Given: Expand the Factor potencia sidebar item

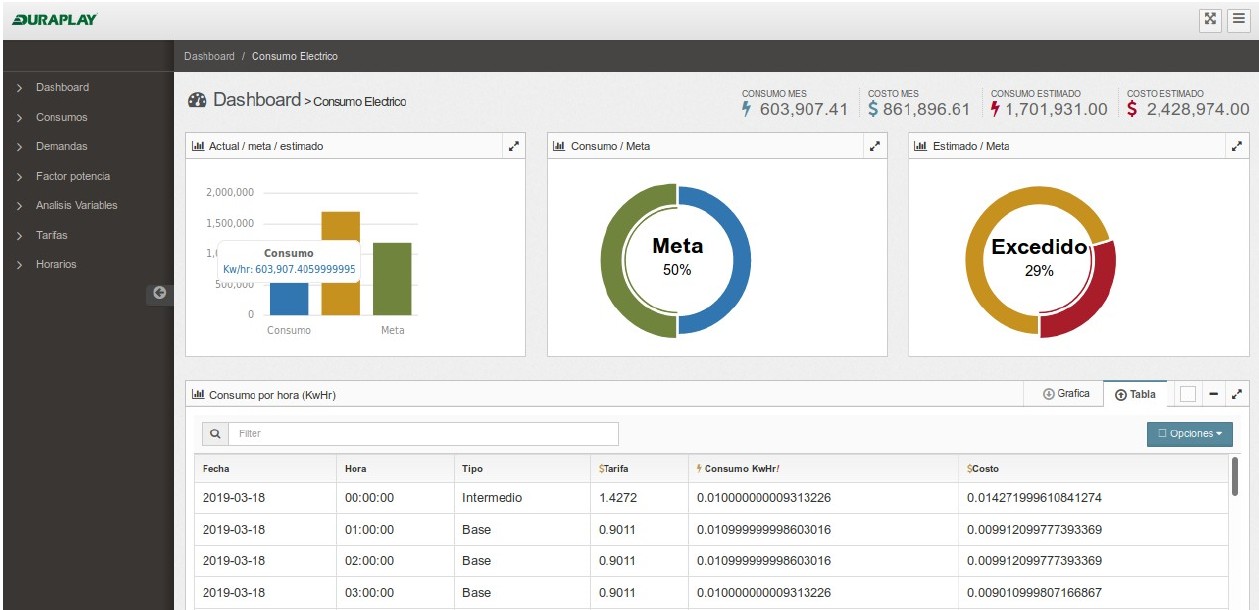Looking at the screenshot, I should [72, 176].
